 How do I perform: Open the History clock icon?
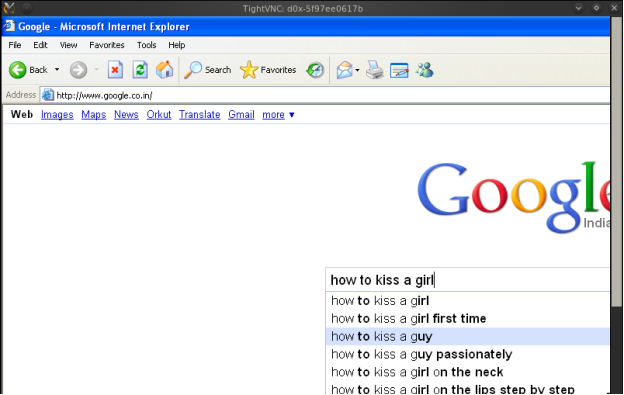click(315, 70)
